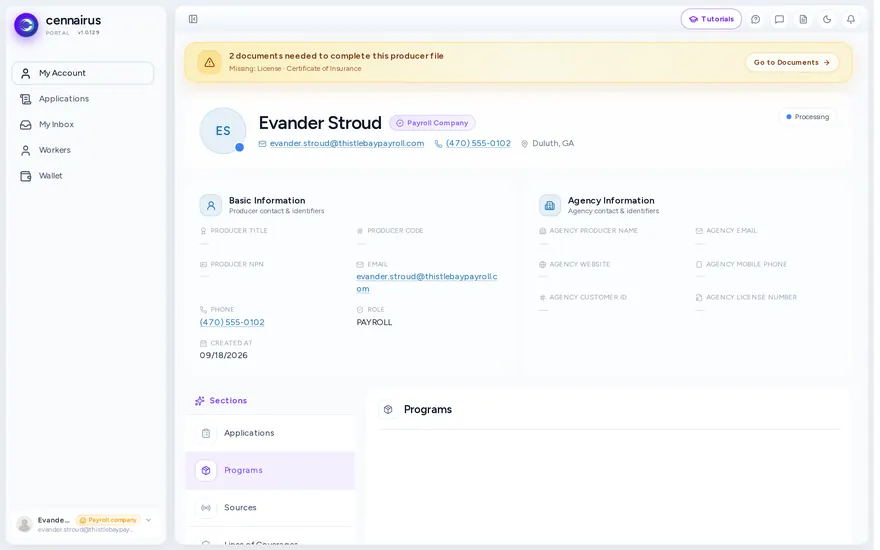Open the document icon in top bar
Viewport: 880px width, 550px height.
click(x=803, y=19)
